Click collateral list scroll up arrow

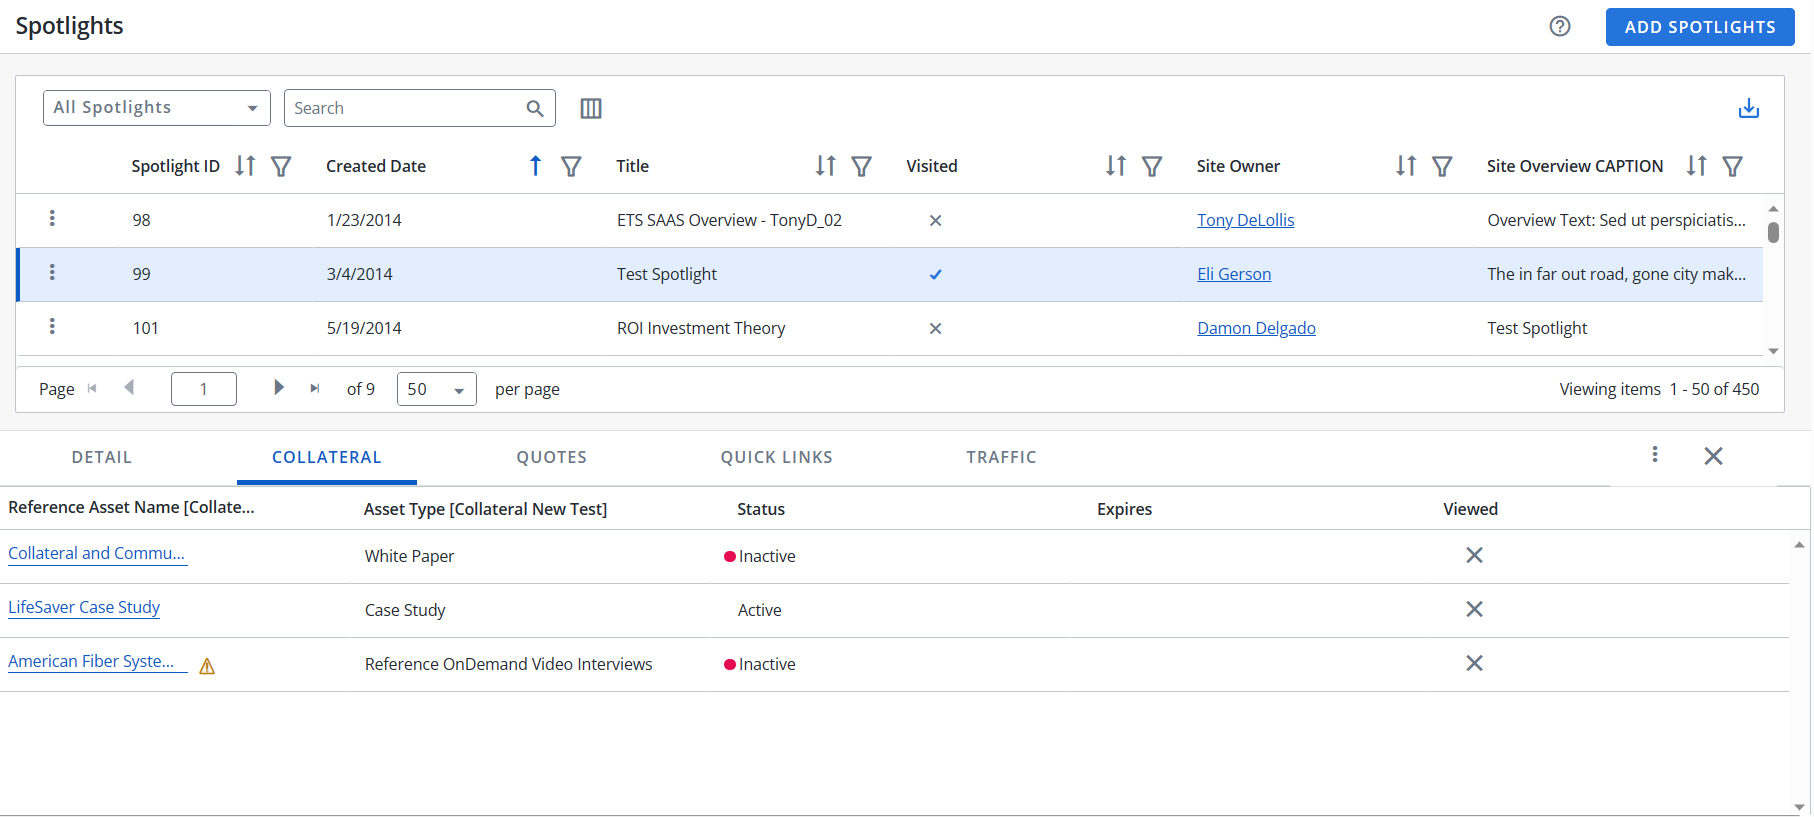(x=1799, y=545)
